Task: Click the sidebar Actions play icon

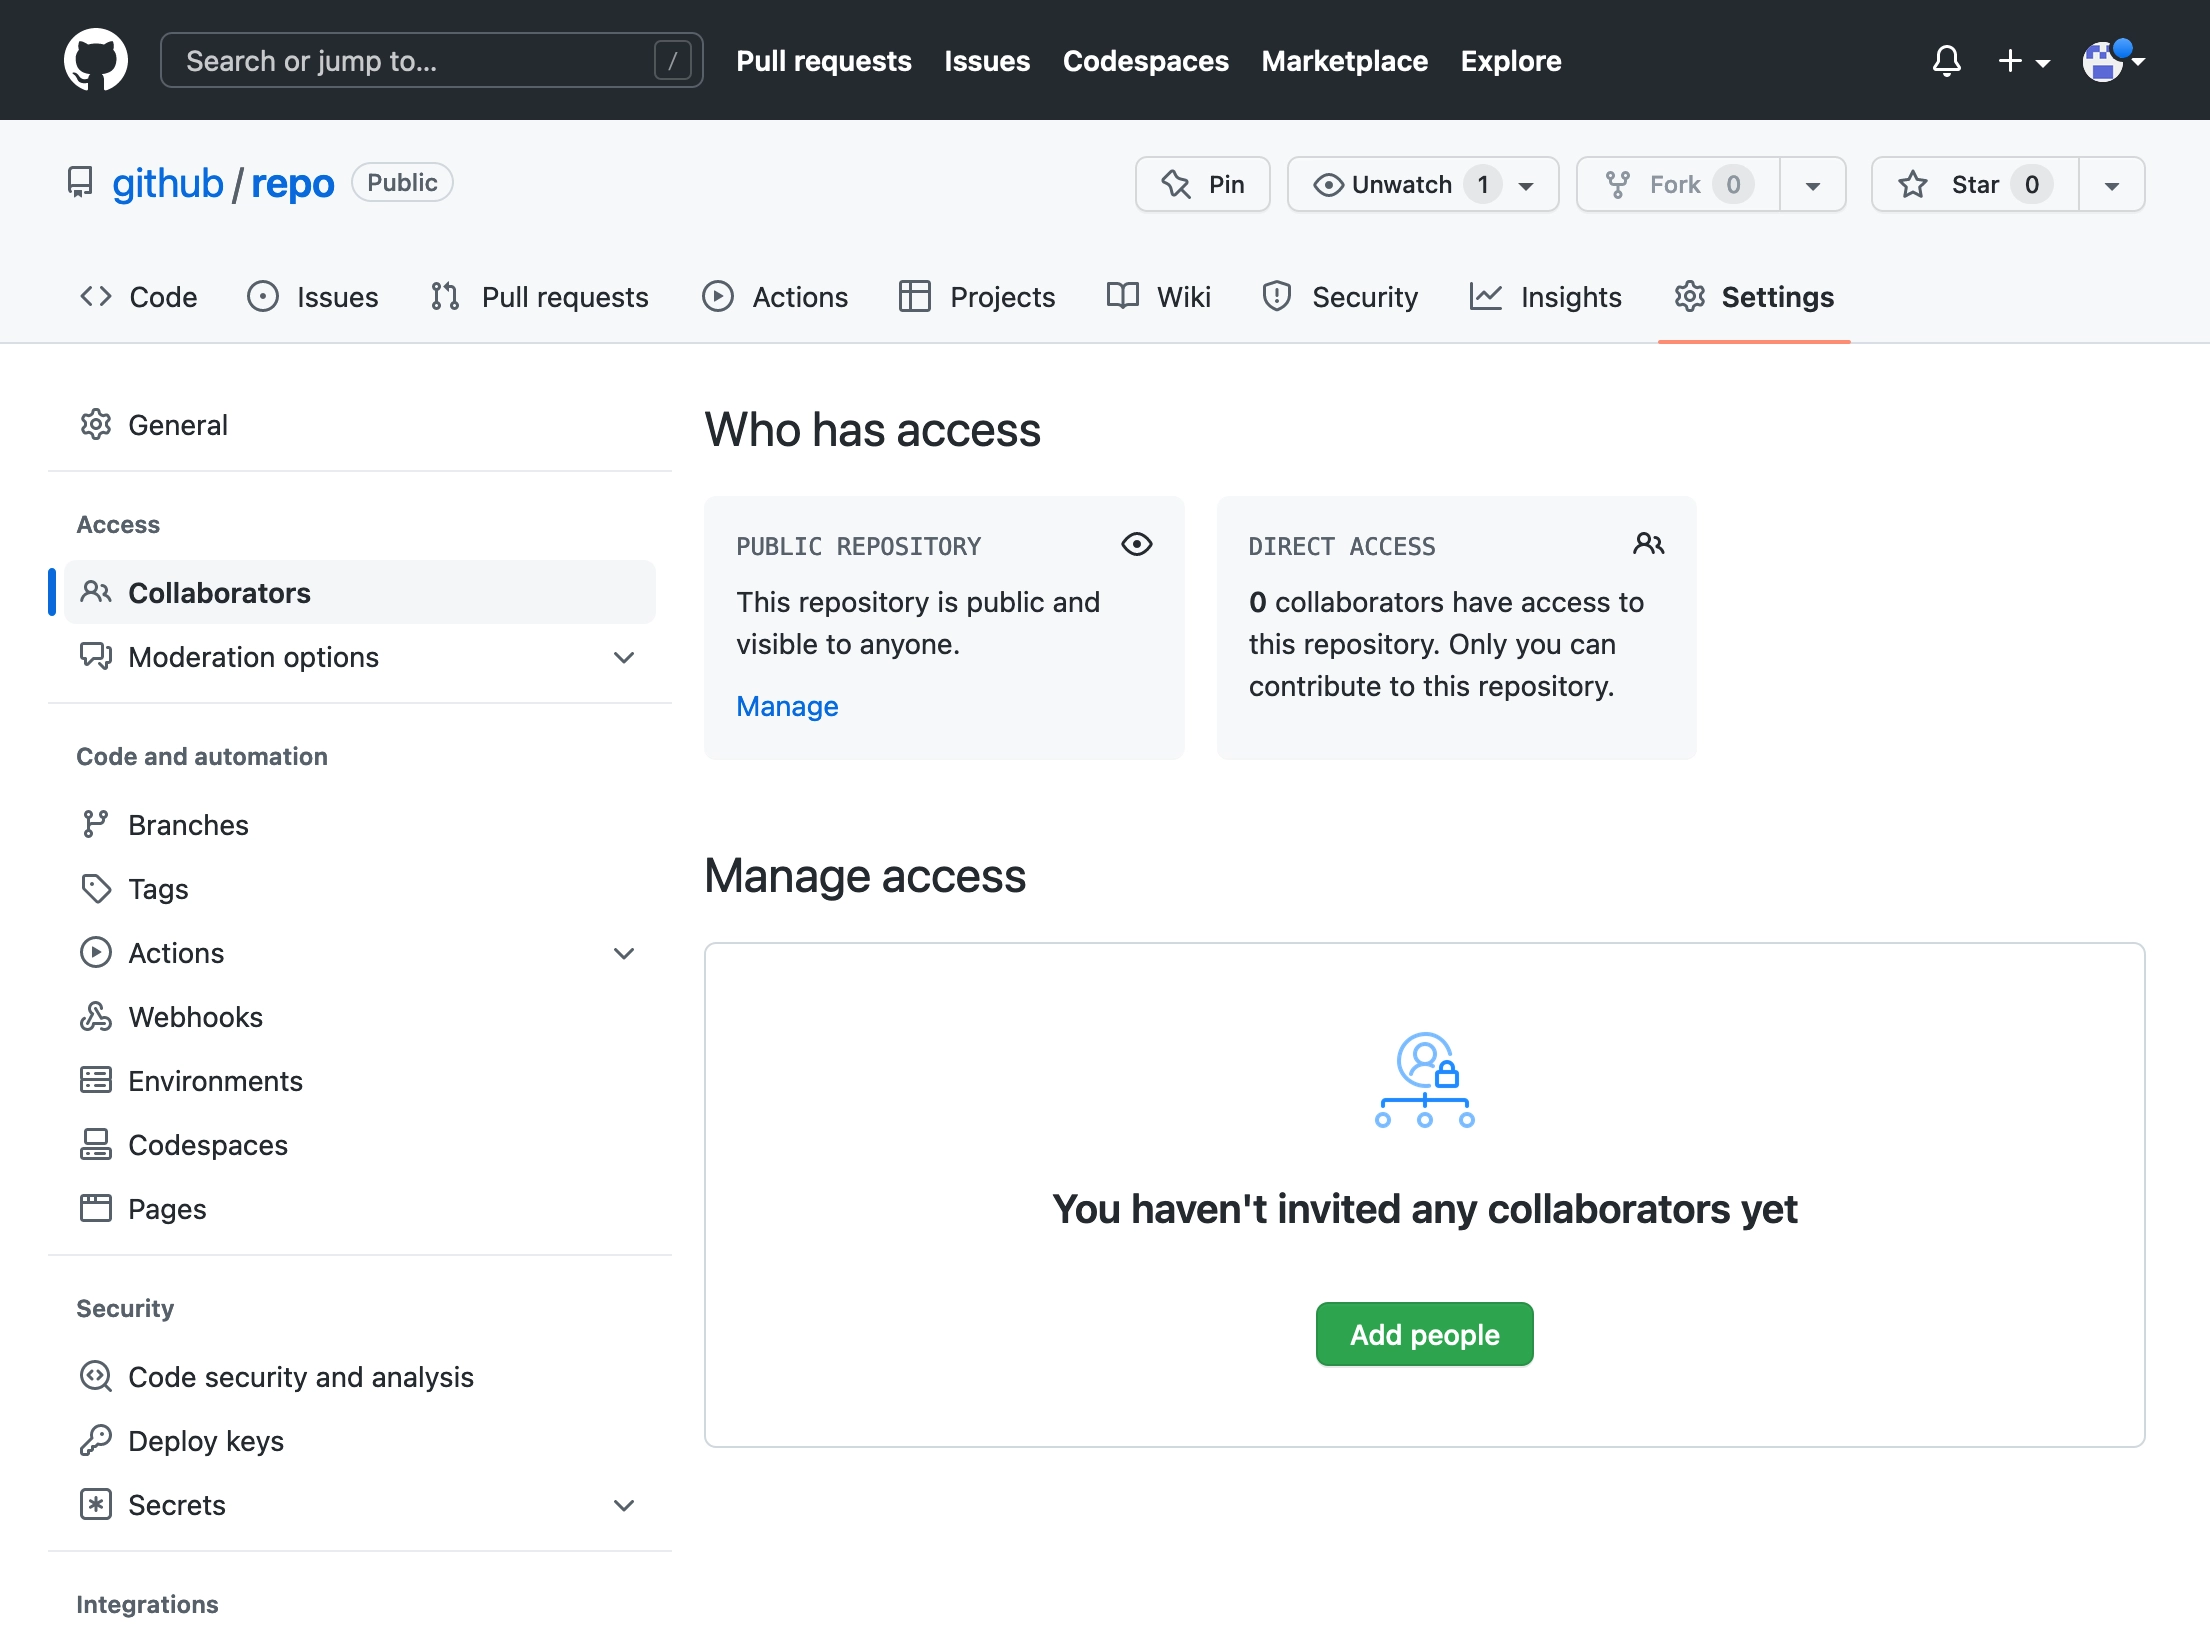Action: (x=96, y=953)
